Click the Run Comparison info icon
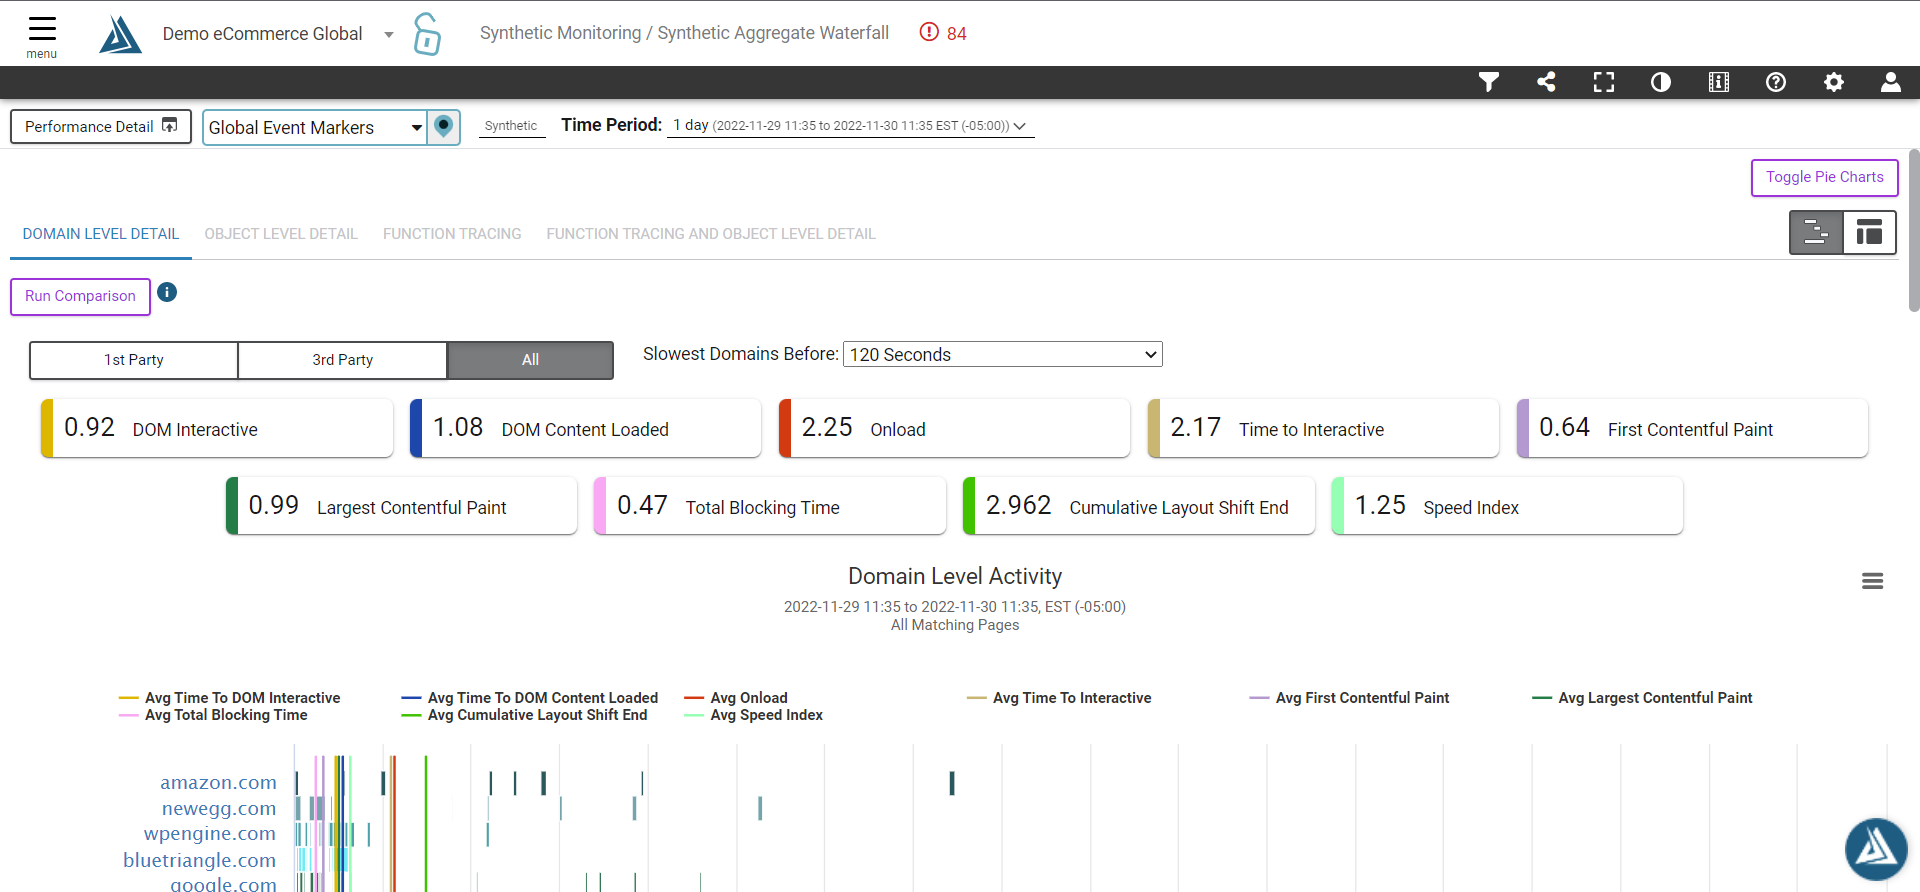 pos(167,292)
